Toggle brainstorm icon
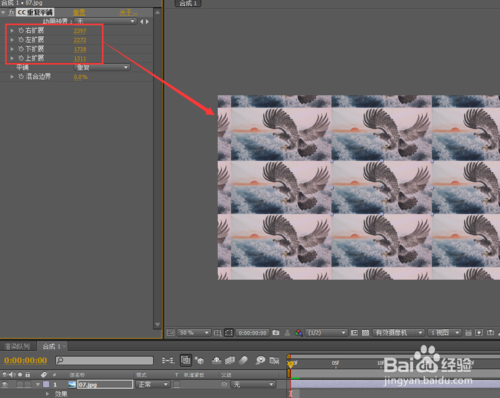 pyautogui.click(x=260, y=360)
